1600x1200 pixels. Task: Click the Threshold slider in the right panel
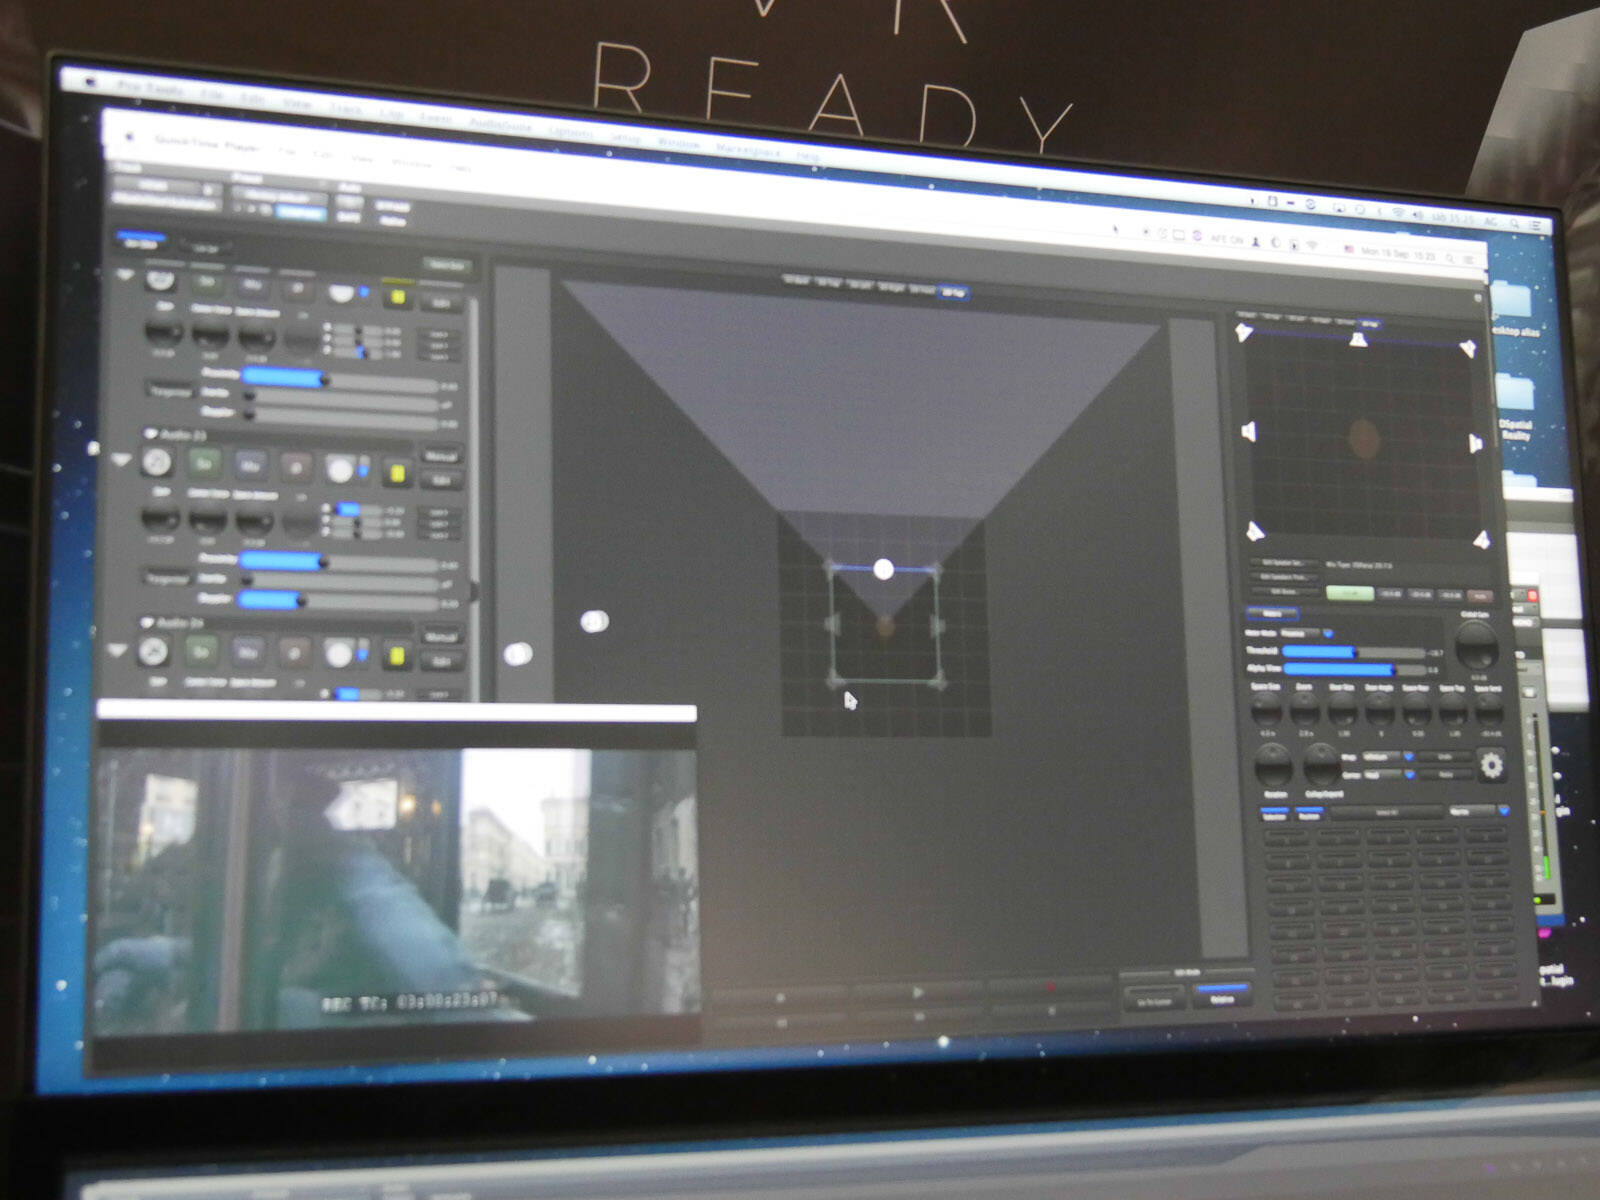click(x=1354, y=652)
